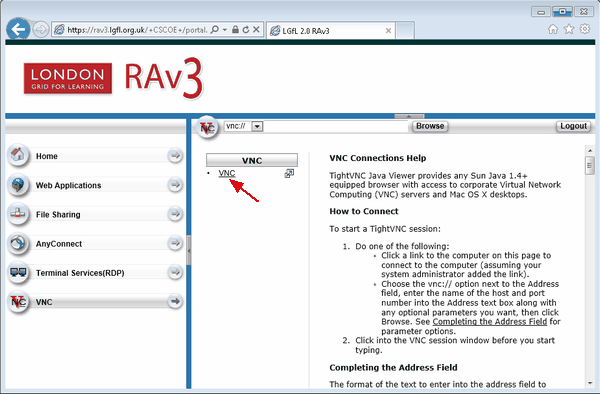Click the arrow next to File Sharing
Viewport: 600px width, 394px height.
pos(175,214)
